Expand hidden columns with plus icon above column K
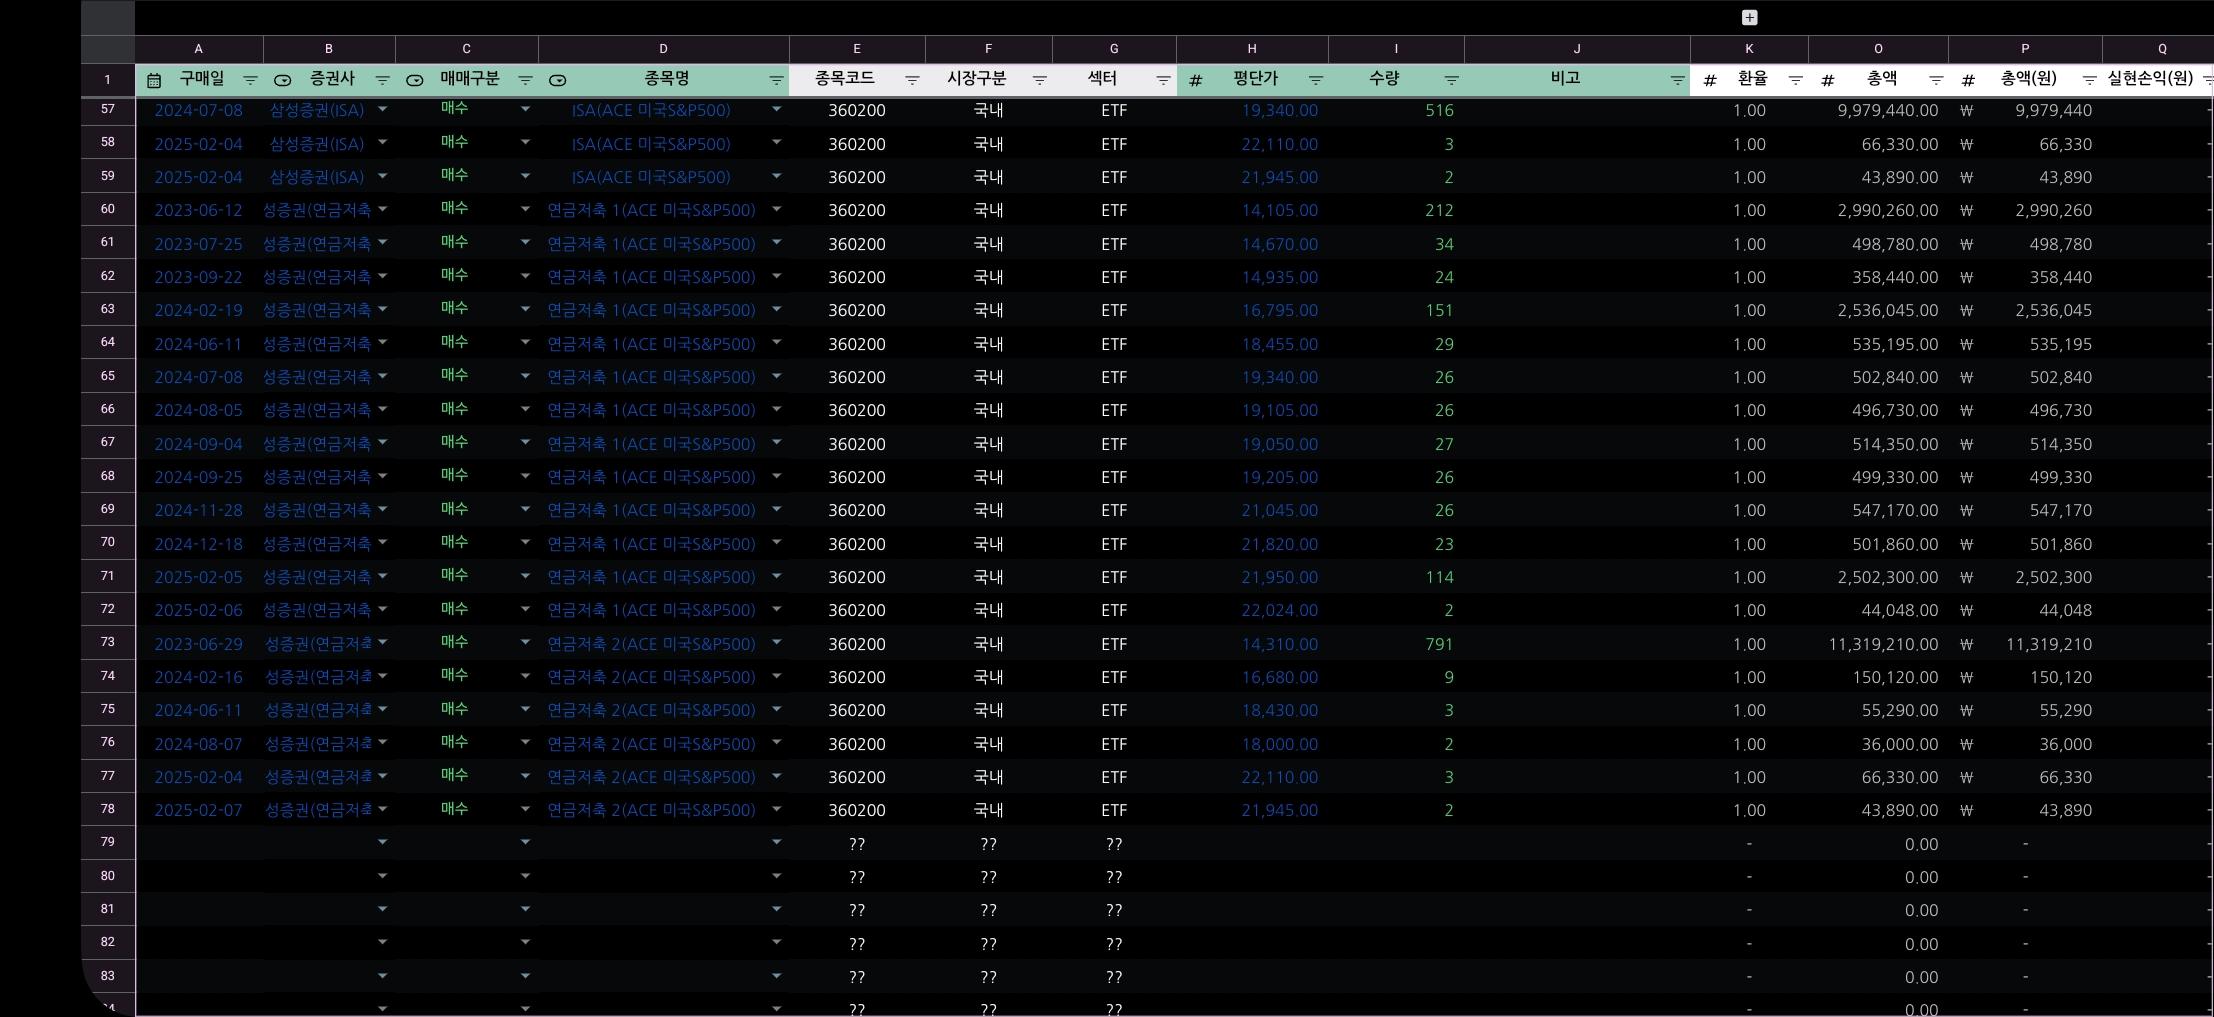Viewport: 2214px width, 1017px height. click(1749, 18)
